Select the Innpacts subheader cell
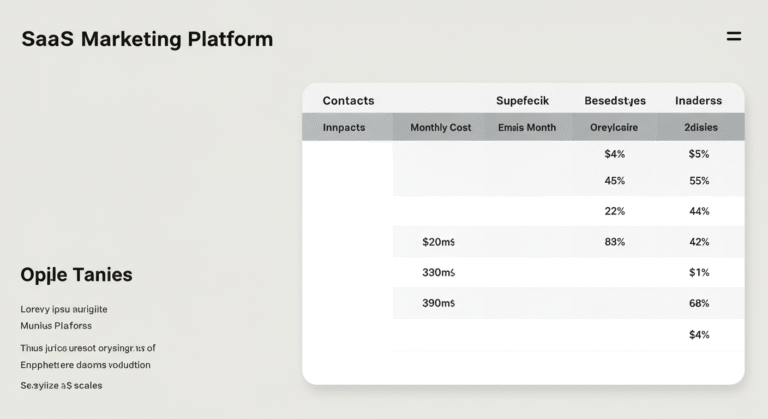 click(x=344, y=128)
